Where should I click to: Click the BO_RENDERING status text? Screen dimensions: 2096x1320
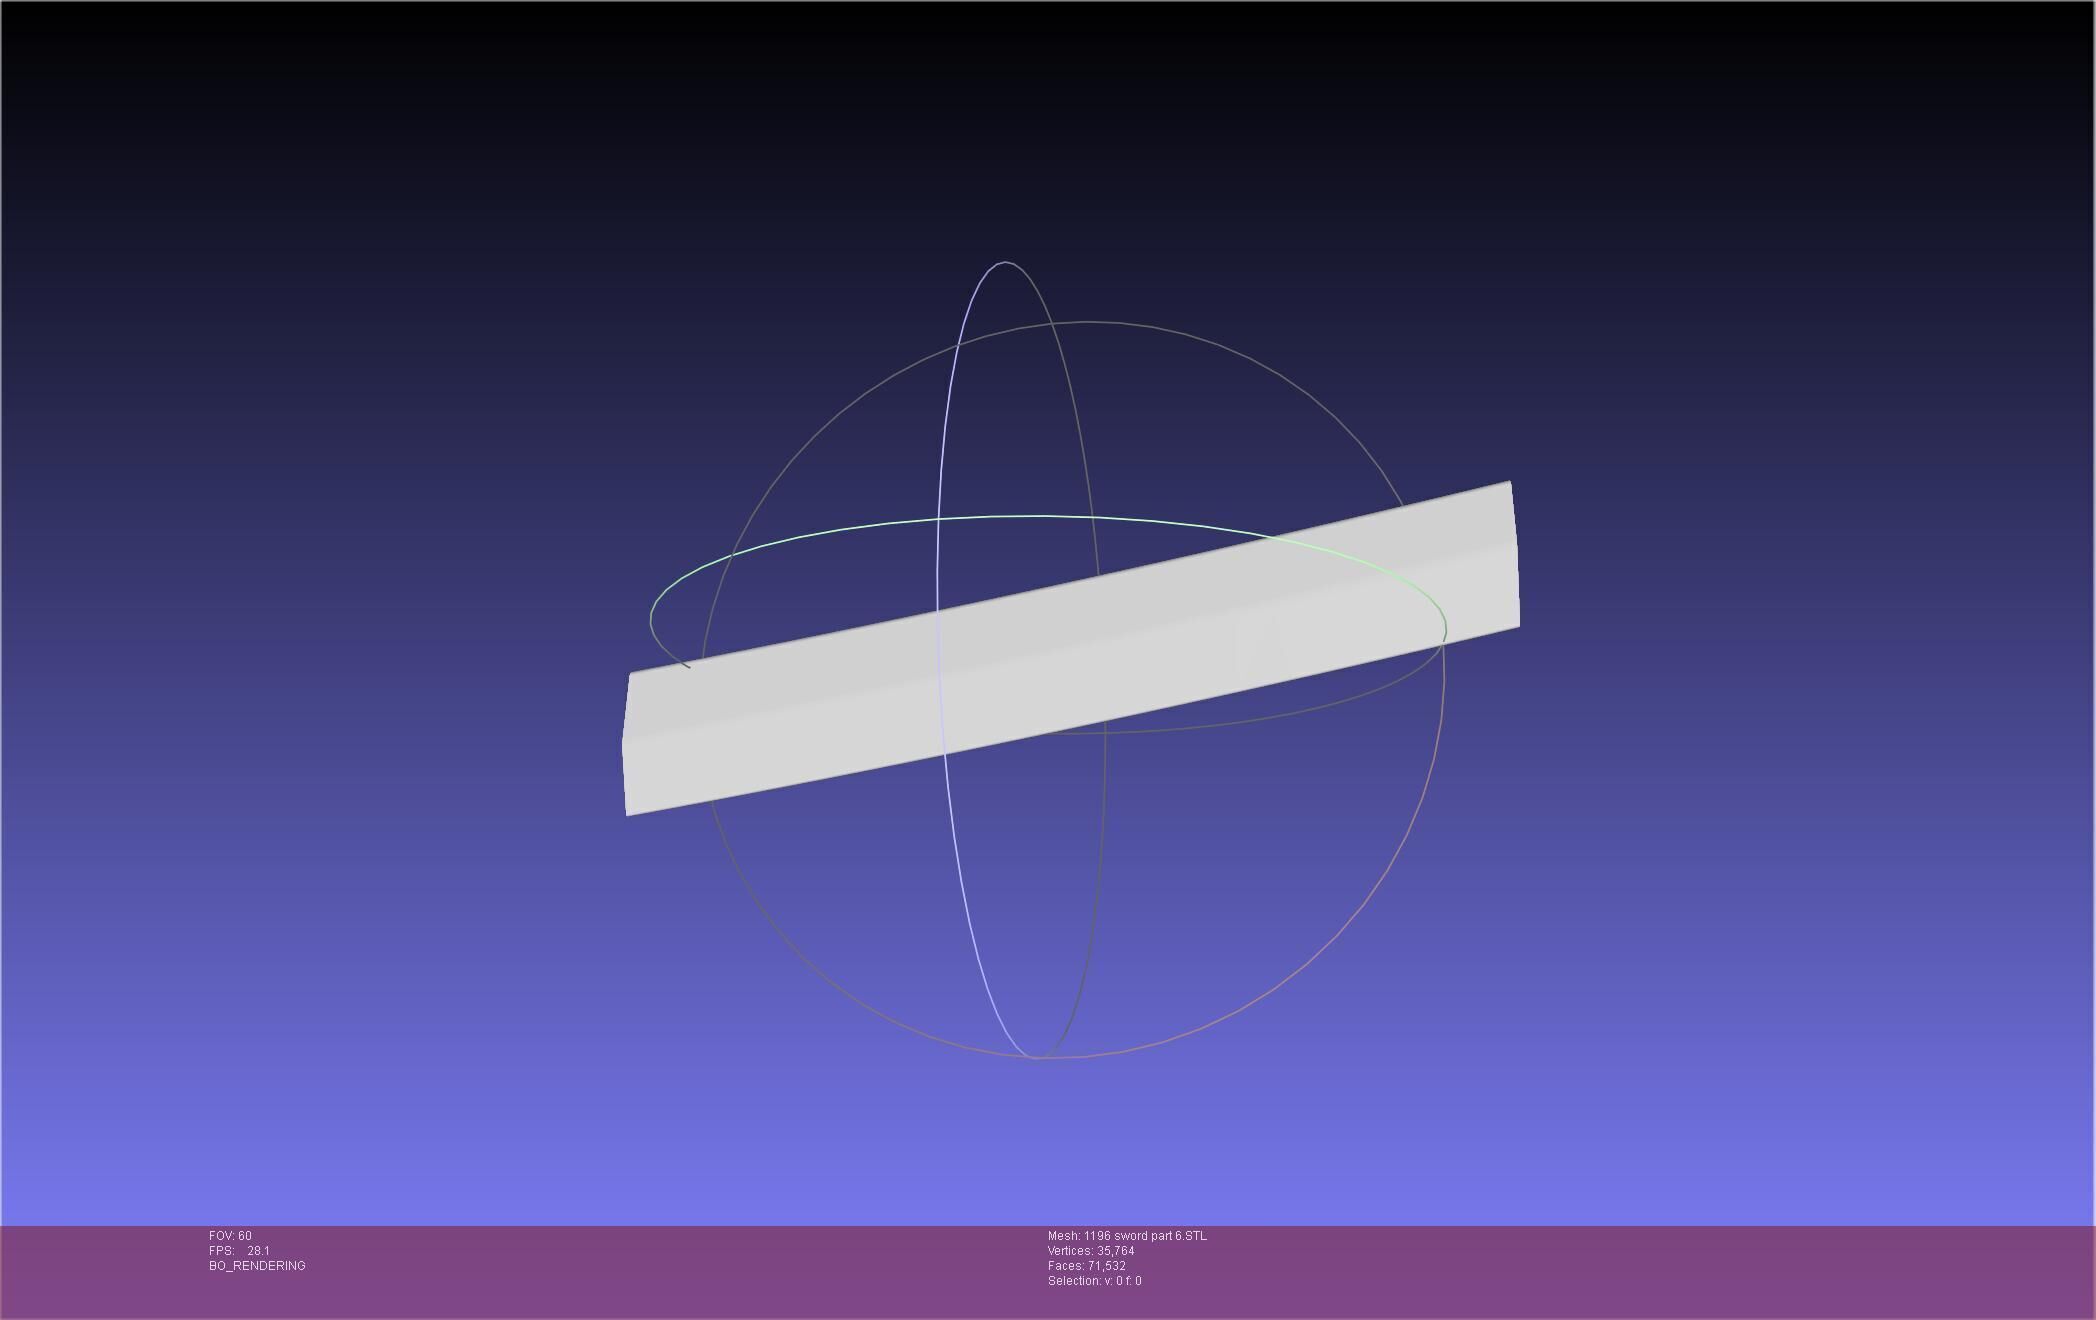pyautogui.click(x=257, y=1266)
